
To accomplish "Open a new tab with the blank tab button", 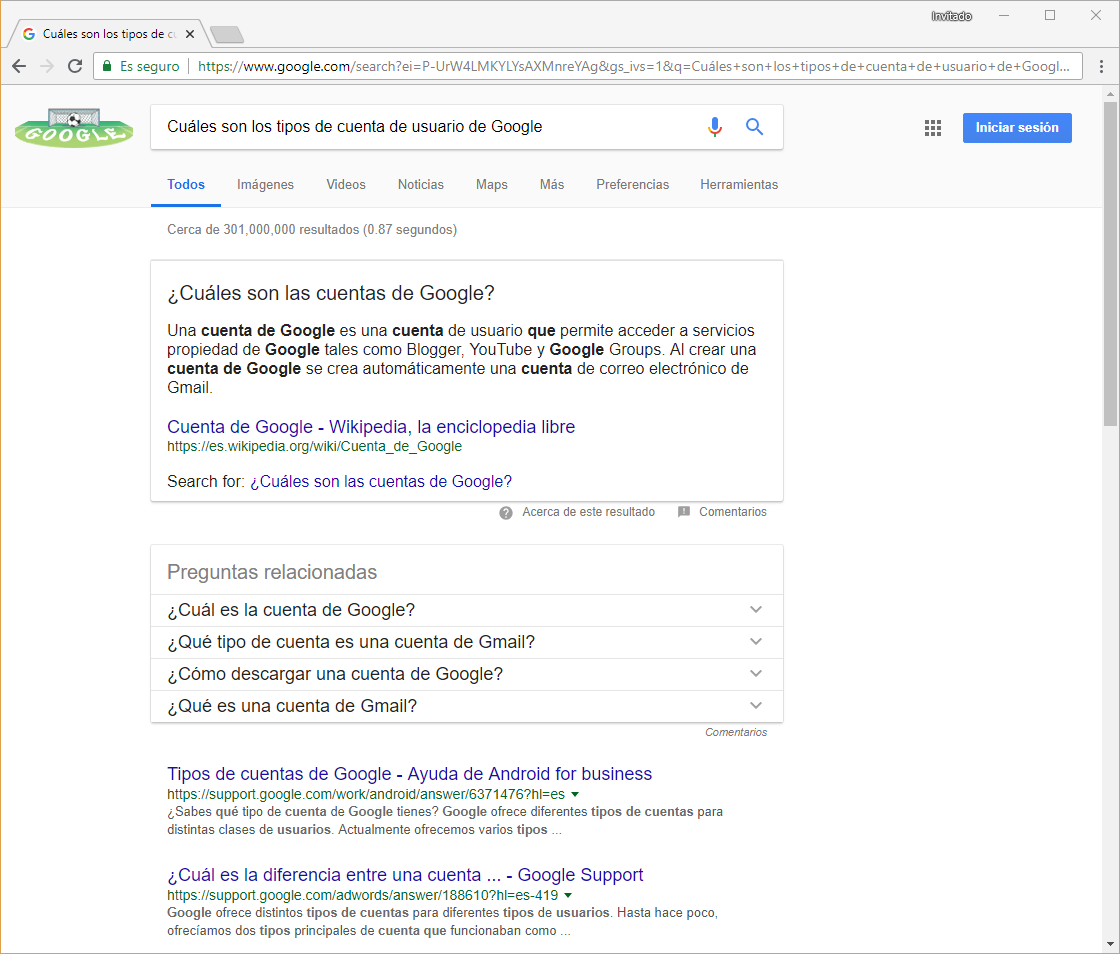I will pos(227,34).
